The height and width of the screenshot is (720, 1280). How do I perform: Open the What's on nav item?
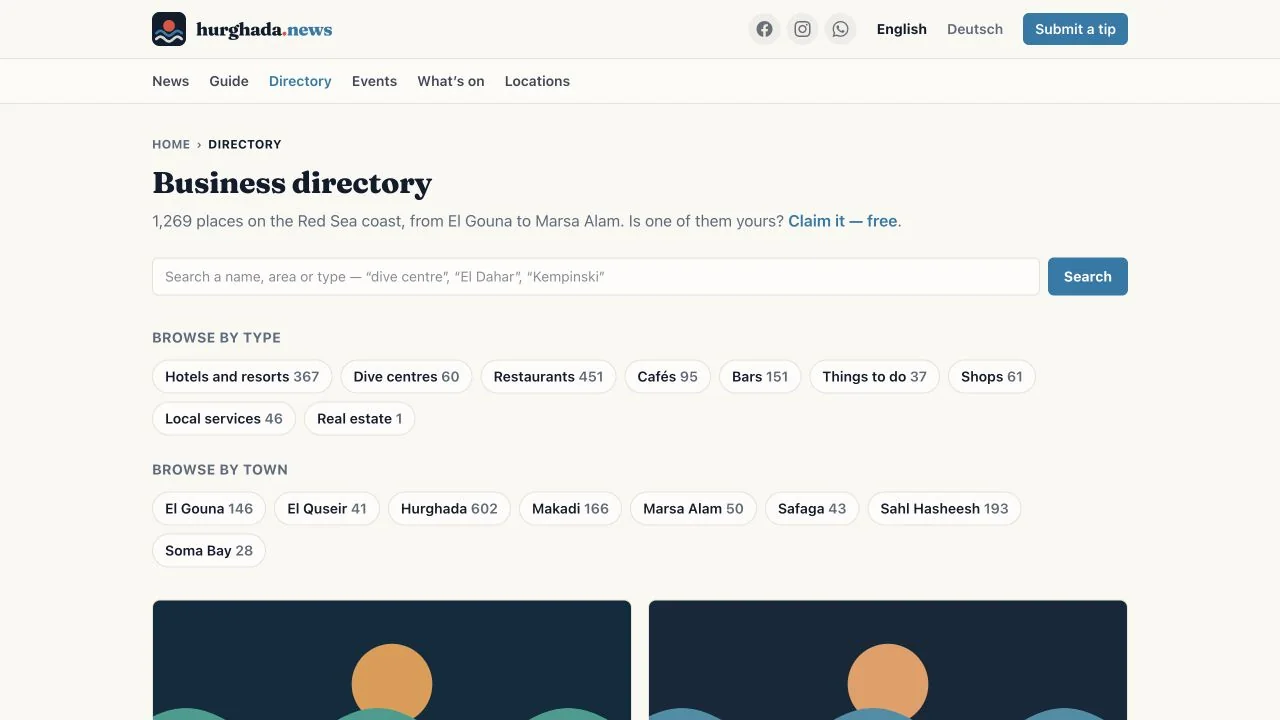(x=451, y=81)
